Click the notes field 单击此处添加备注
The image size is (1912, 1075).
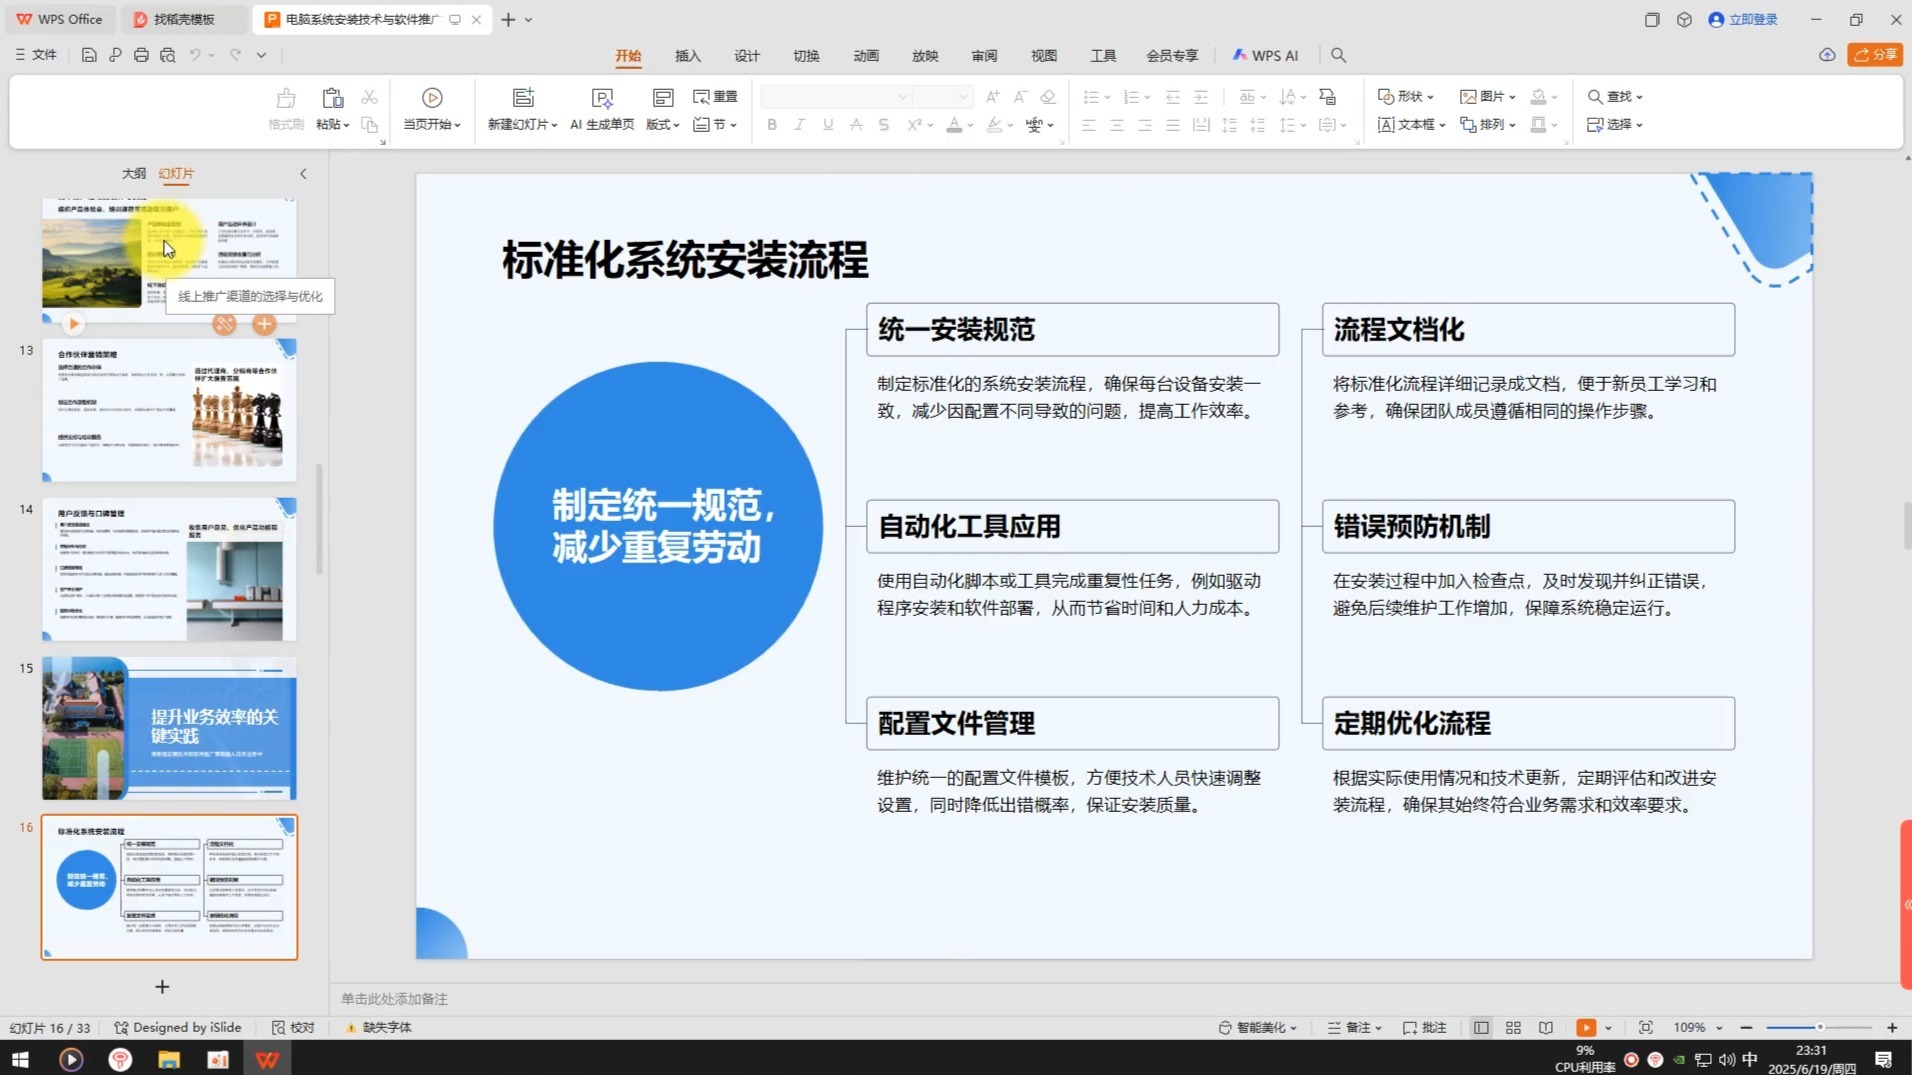[x=394, y=999]
